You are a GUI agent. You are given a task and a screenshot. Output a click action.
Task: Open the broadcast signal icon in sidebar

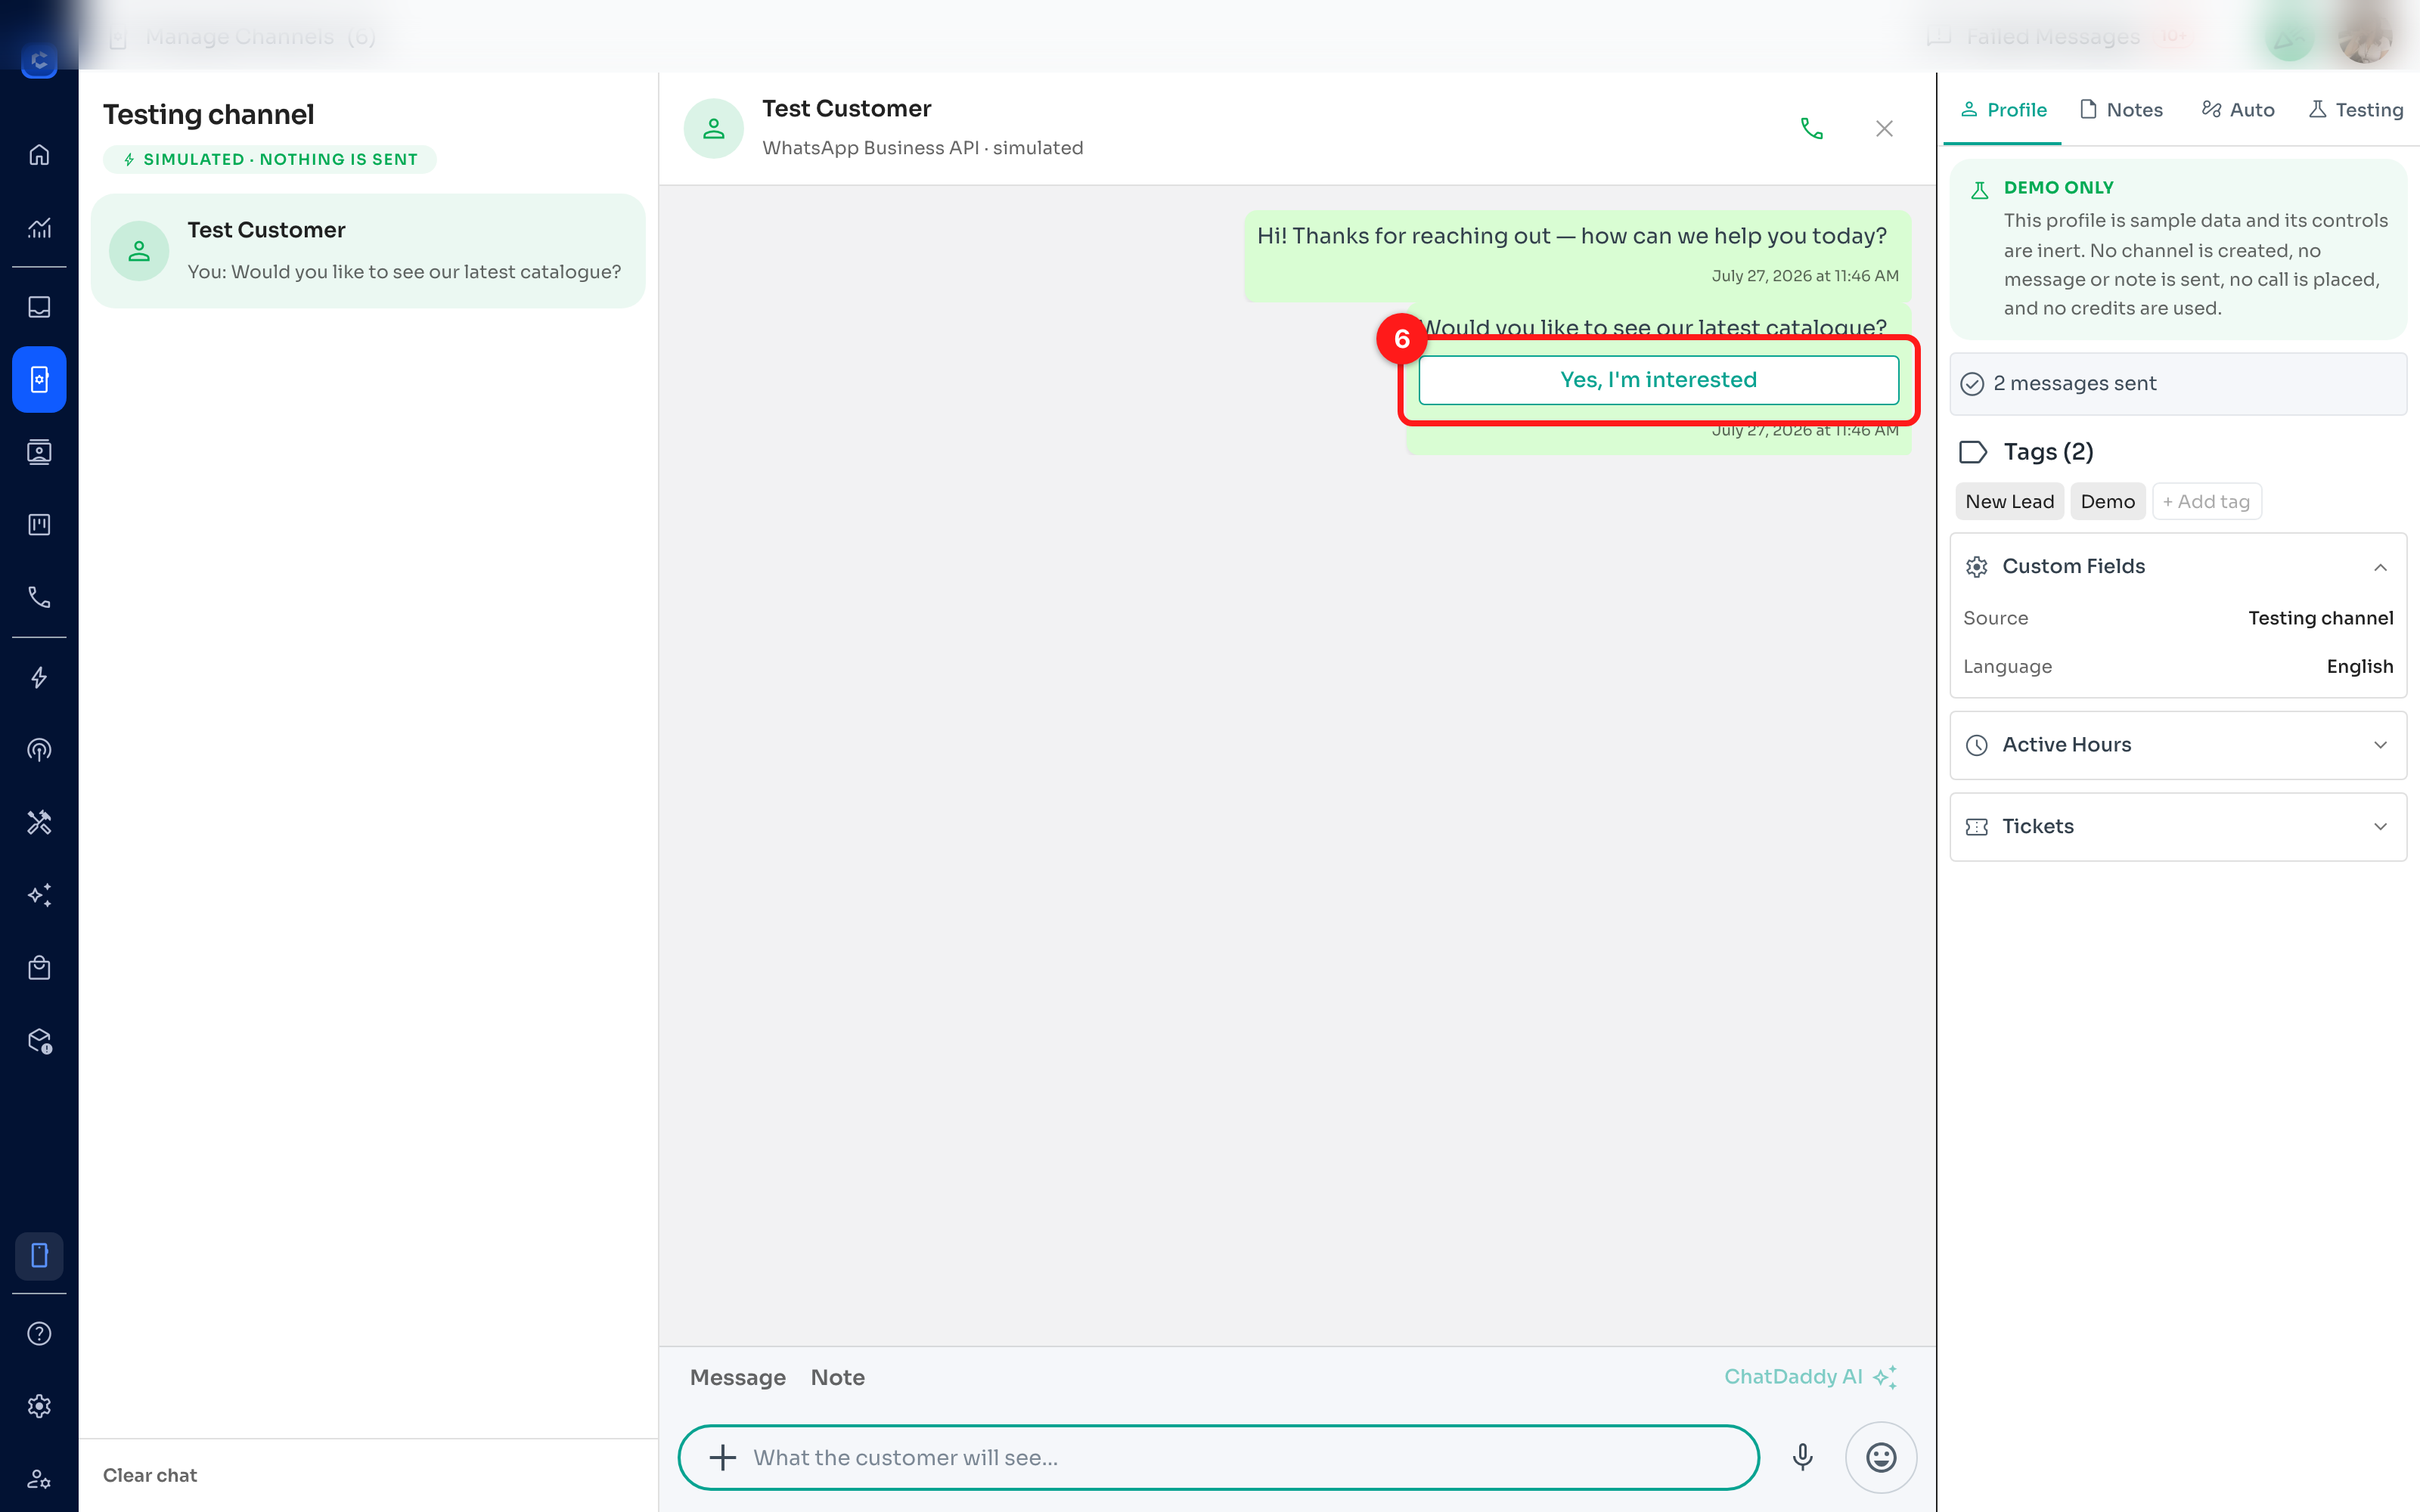[39, 750]
